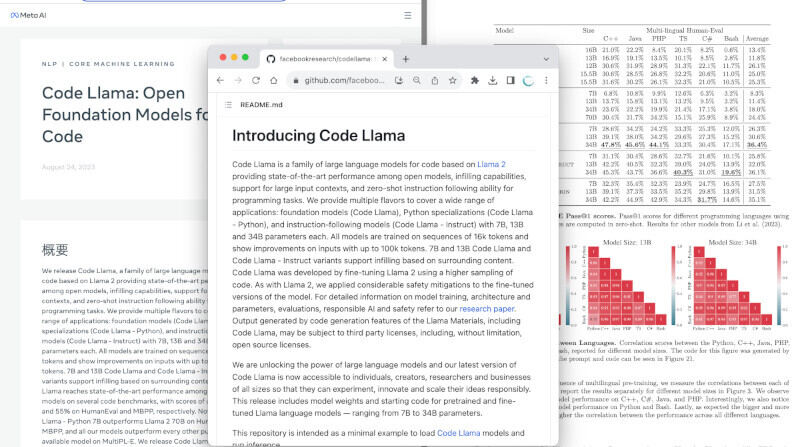Screen dimensions: 800x447
Task: Toggle the browser side panel
Action: 511,80
